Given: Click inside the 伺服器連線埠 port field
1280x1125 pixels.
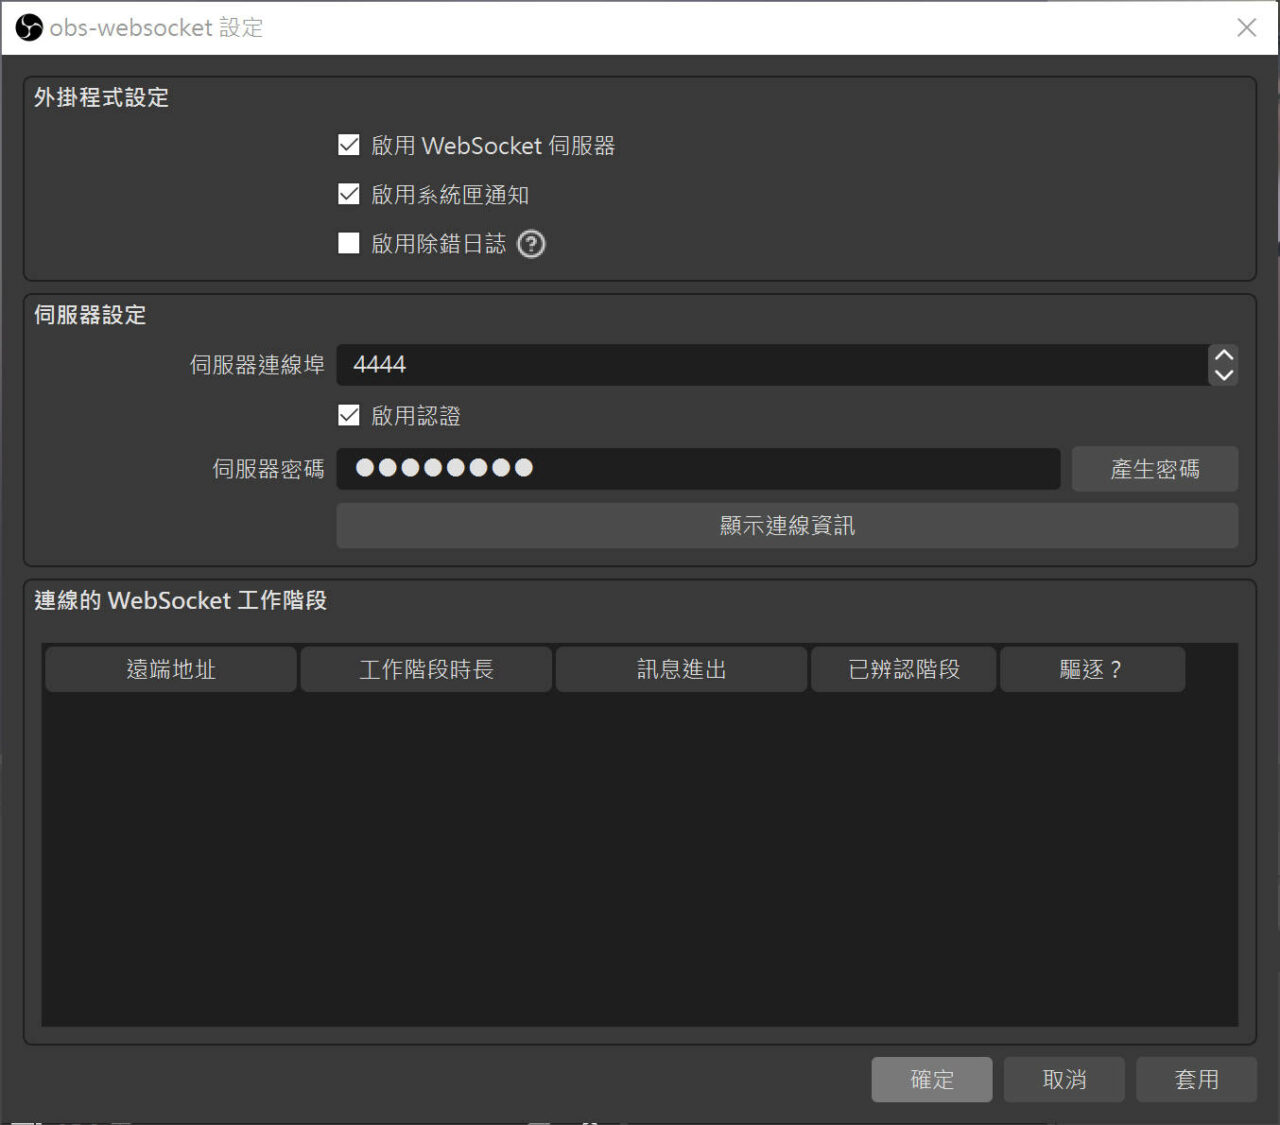Looking at the screenshot, I should coord(700,364).
